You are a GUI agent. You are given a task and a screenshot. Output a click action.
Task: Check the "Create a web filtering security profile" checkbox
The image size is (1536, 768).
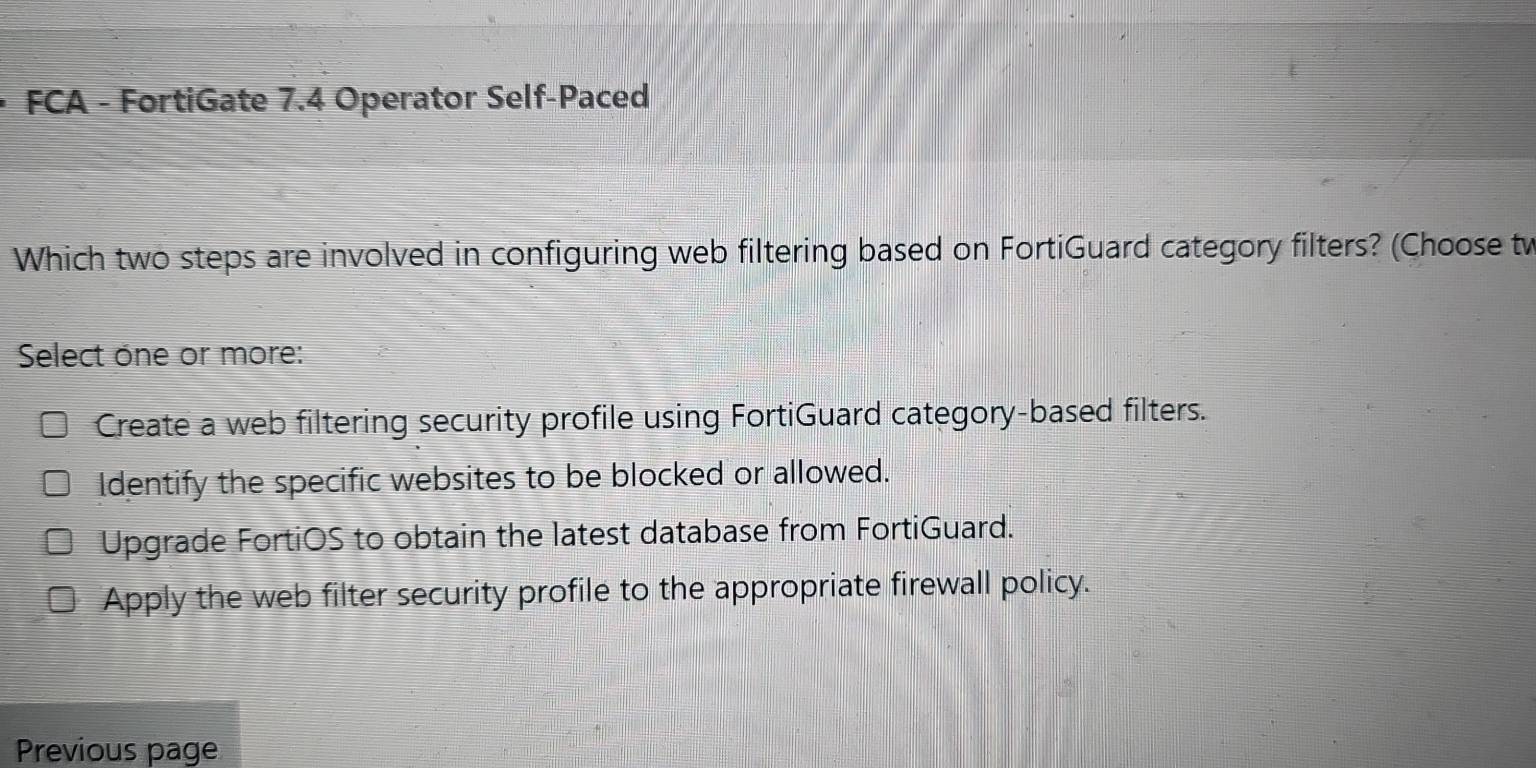tap(55, 427)
